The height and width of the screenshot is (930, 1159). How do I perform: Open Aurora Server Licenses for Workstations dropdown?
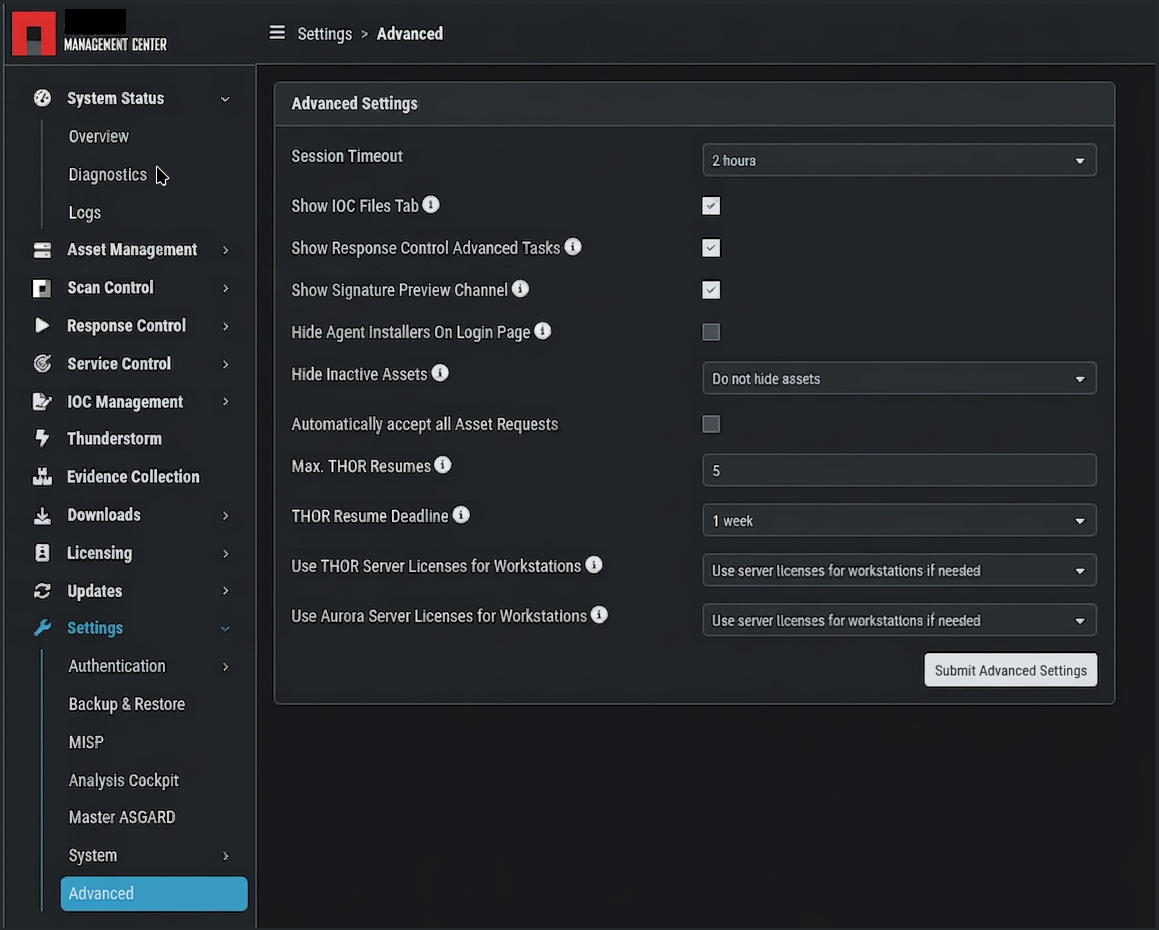pyautogui.click(x=899, y=620)
